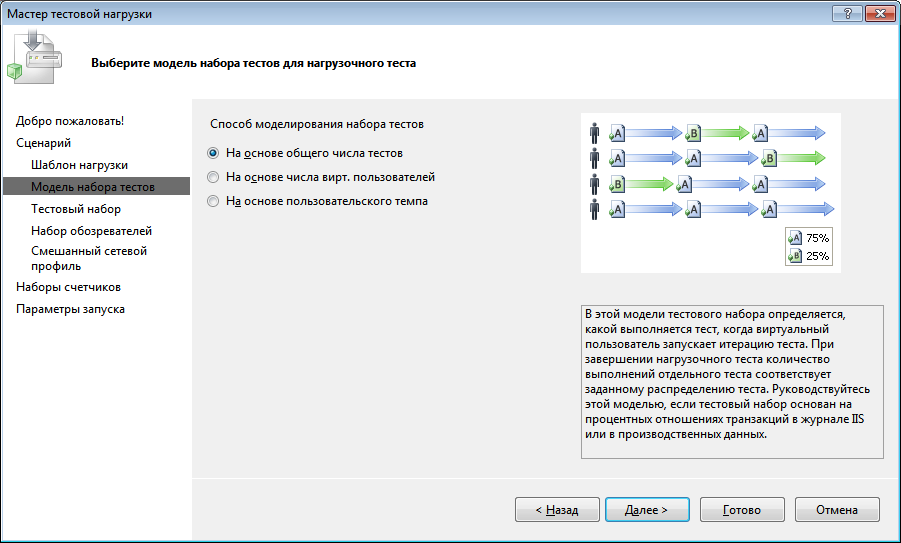Click the first virtual user figure in diagram
Viewport: 901px width, 543px height.
tap(595, 133)
